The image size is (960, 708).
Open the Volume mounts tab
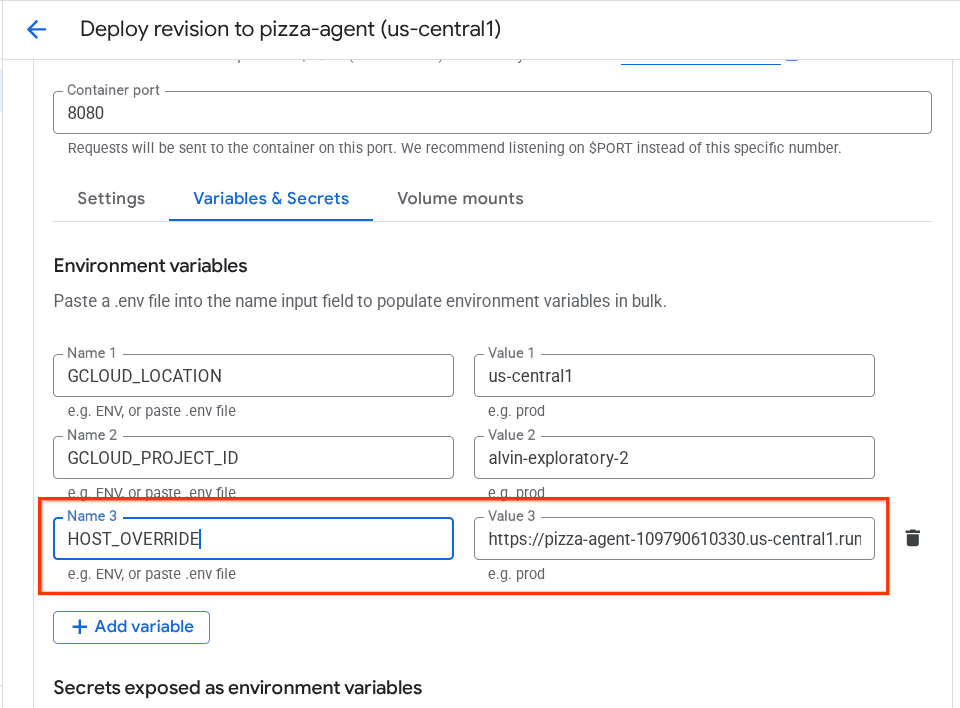[x=460, y=198]
